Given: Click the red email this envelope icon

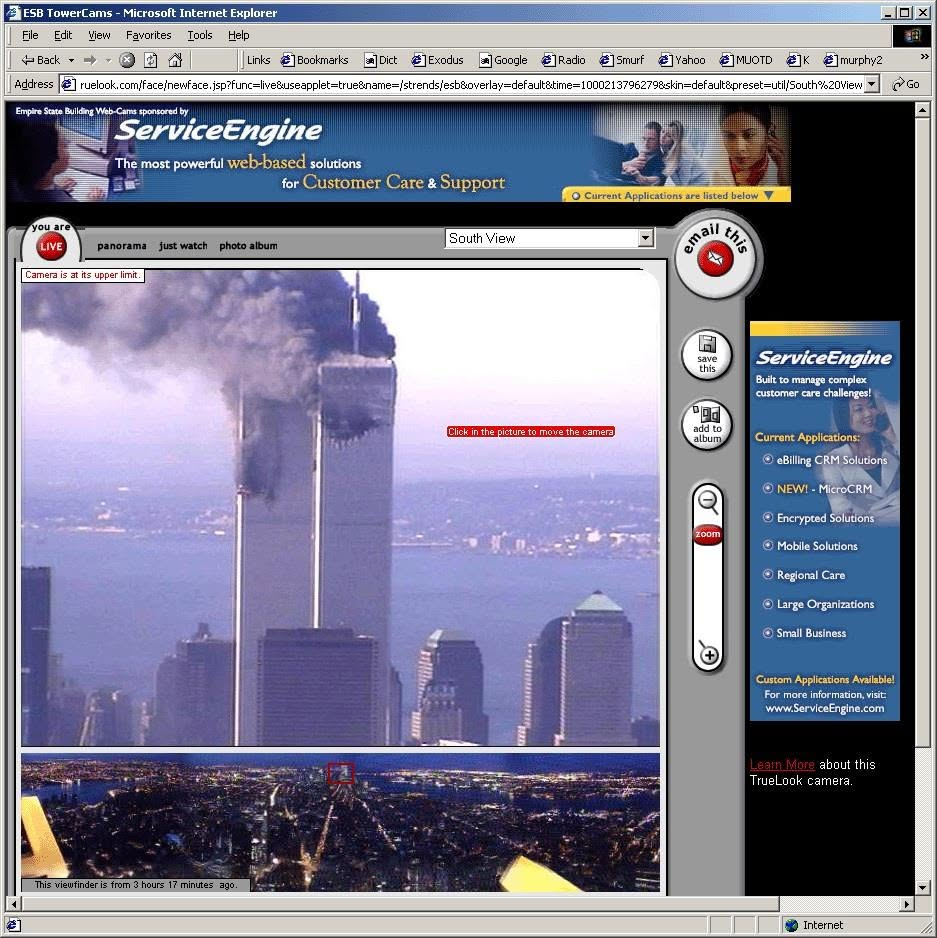Looking at the screenshot, I should 715,259.
